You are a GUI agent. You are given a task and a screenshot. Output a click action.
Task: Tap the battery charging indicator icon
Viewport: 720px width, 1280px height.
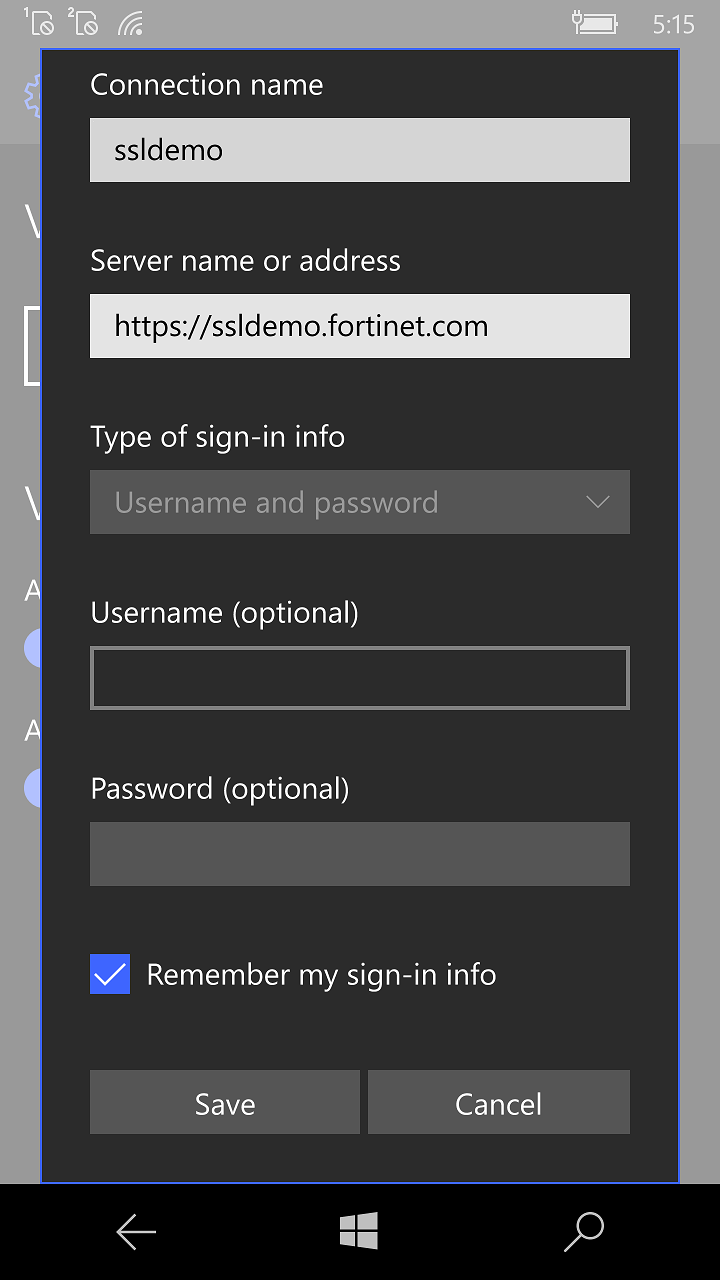pyautogui.click(x=594, y=22)
